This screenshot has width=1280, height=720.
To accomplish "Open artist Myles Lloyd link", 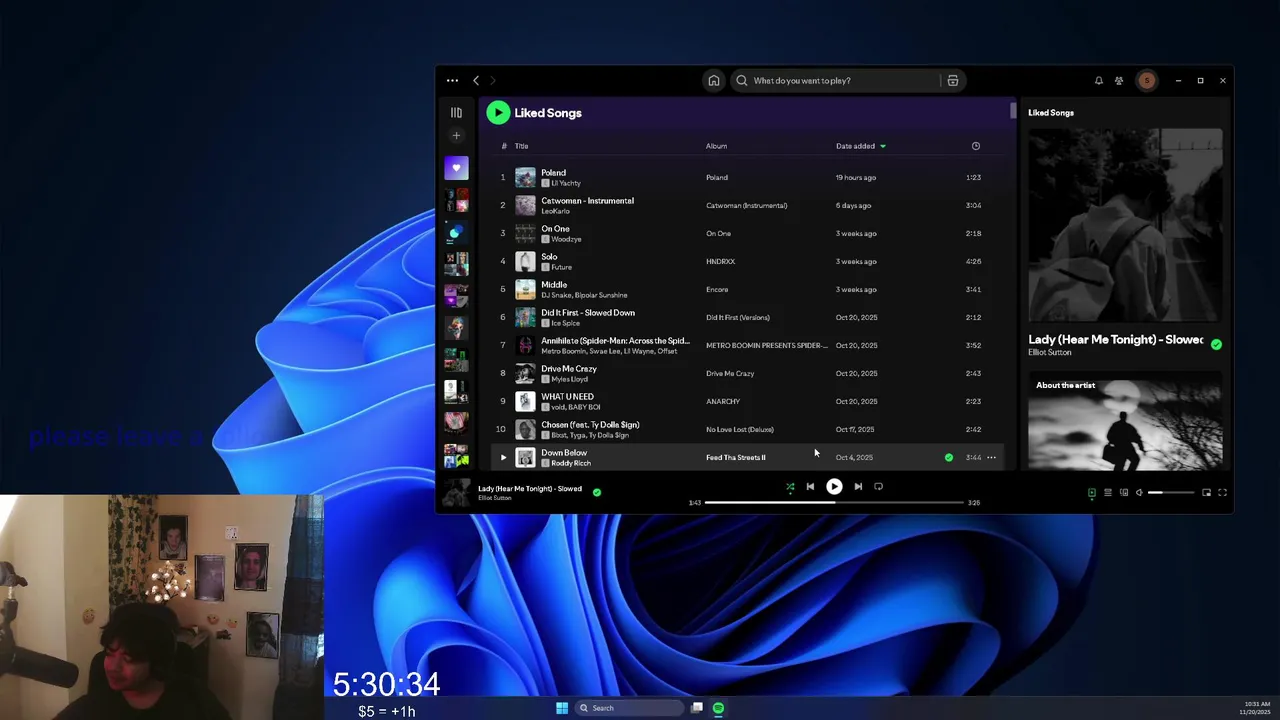I will click(x=570, y=379).
